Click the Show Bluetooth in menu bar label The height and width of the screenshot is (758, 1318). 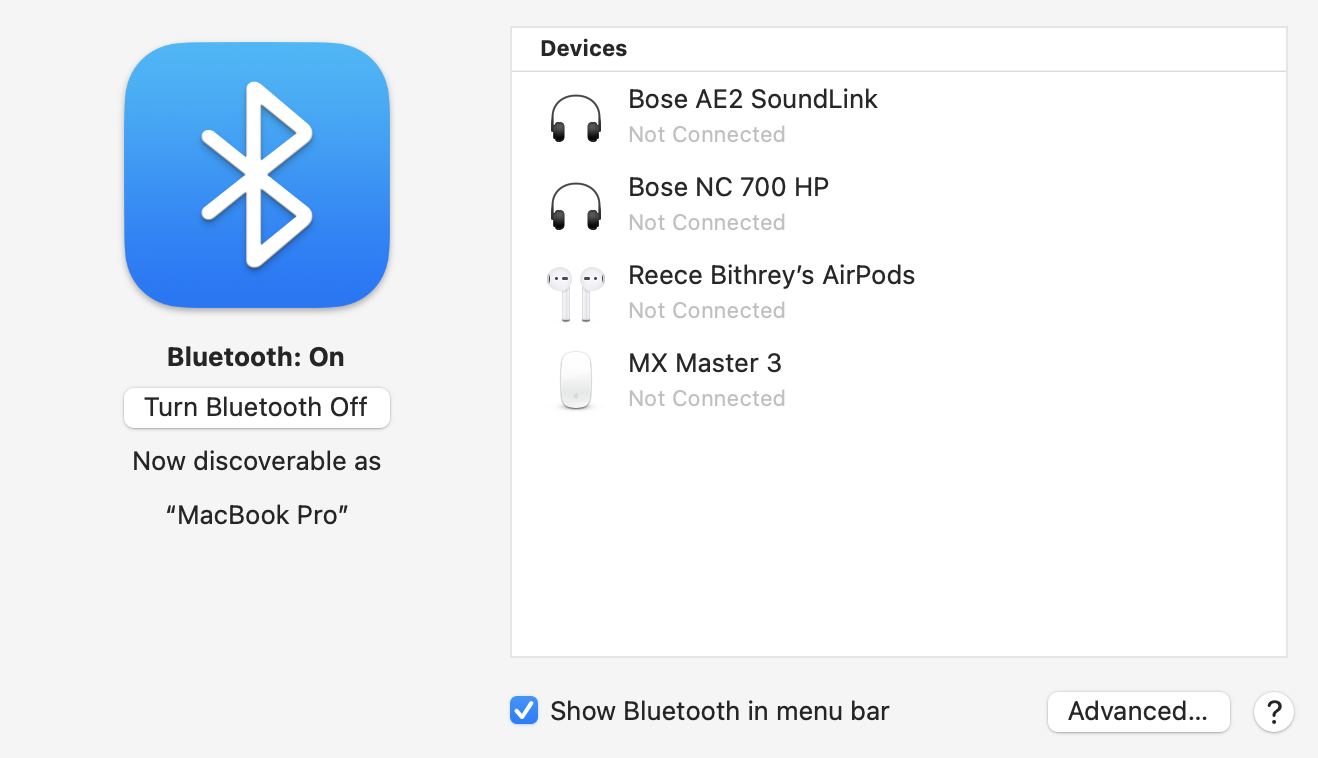click(x=720, y=711)
